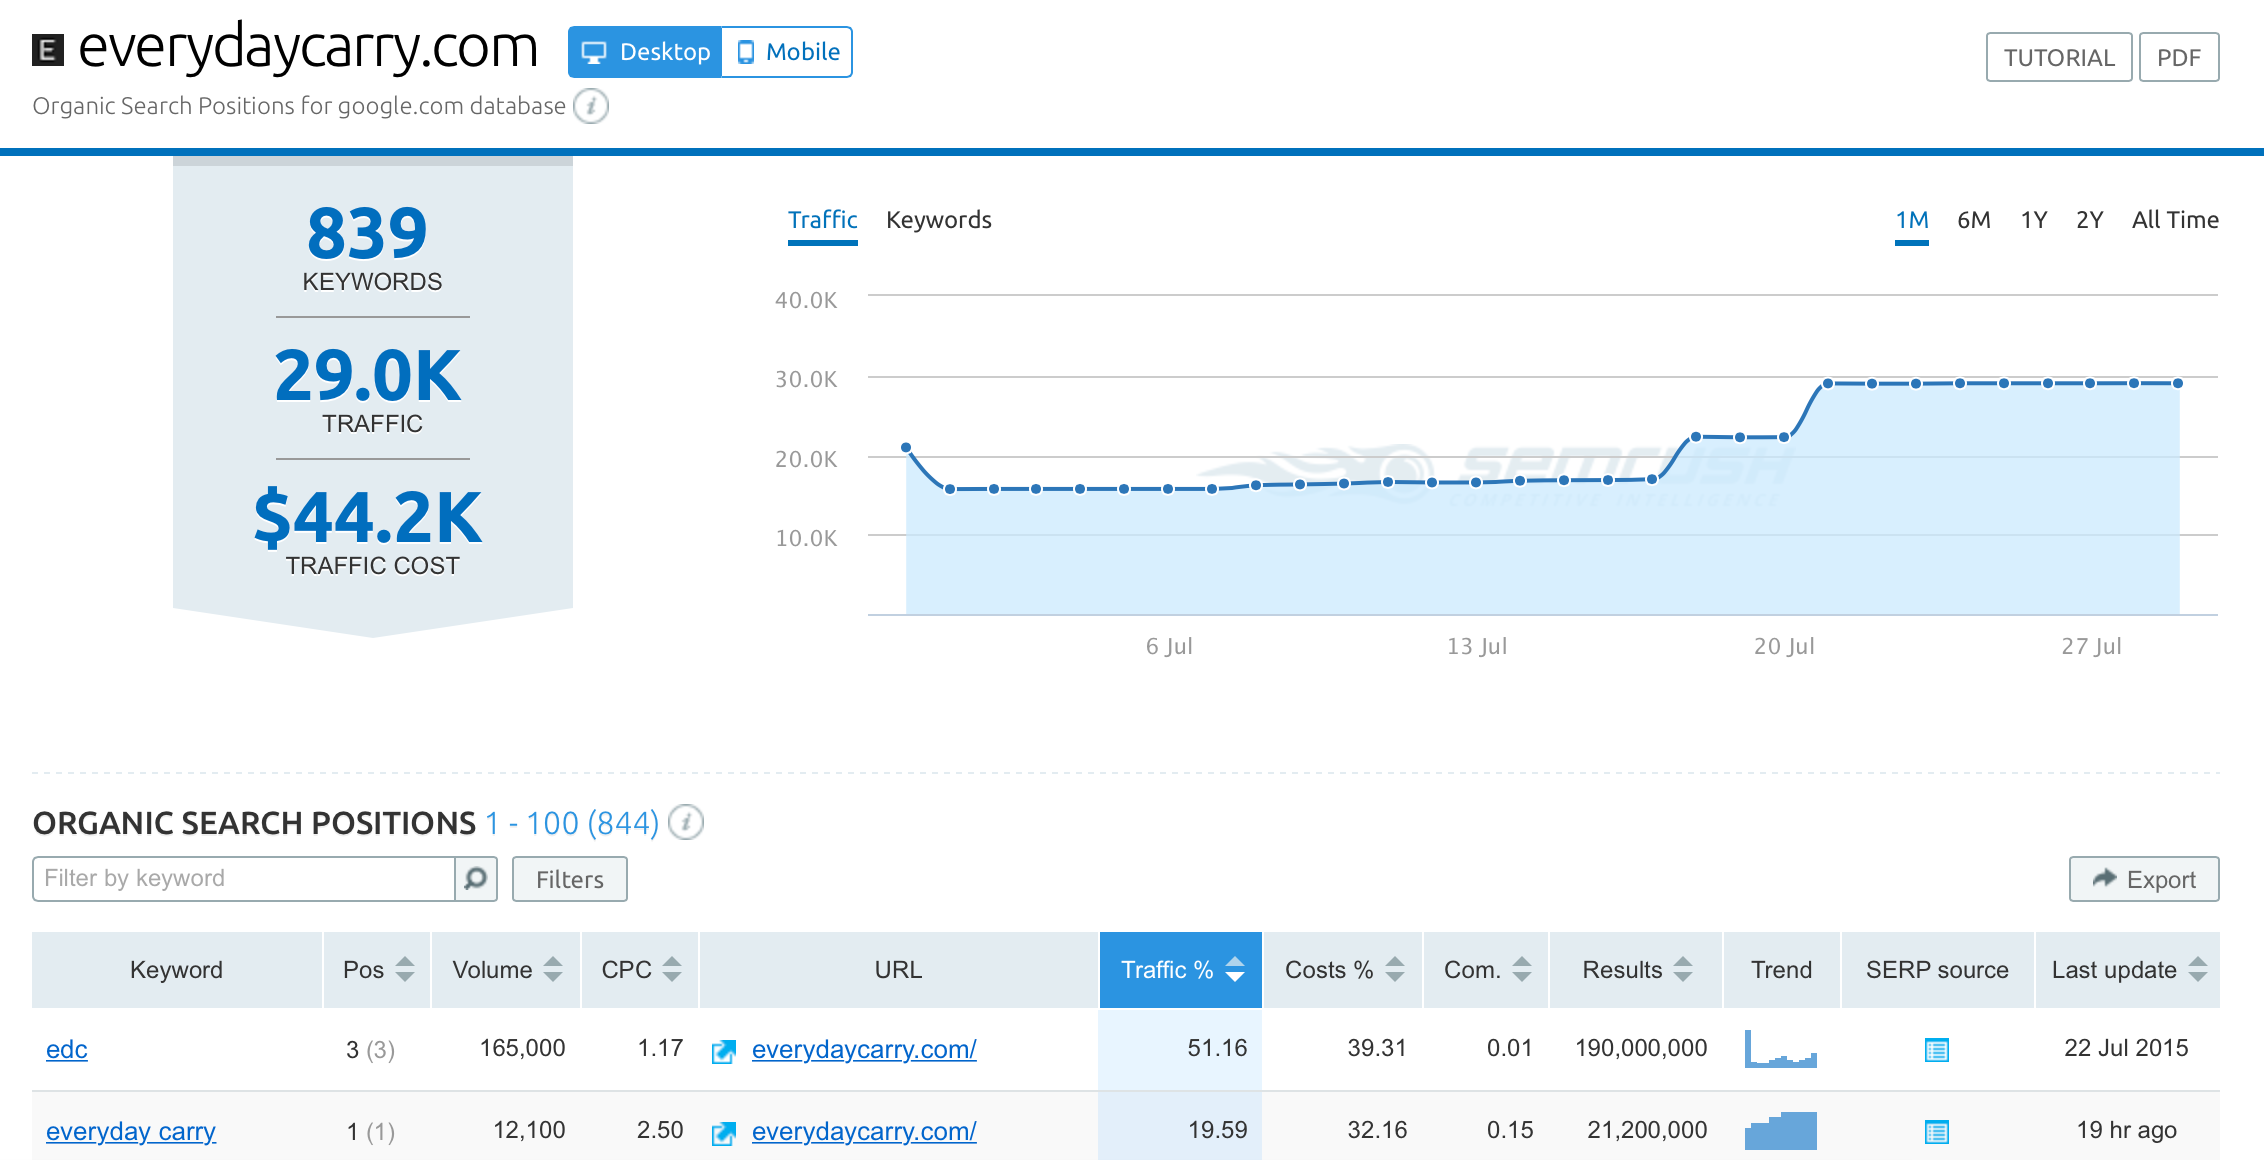Click the Keyword column header
This screenshot has width=2264, height=1160.
(176, 970)
